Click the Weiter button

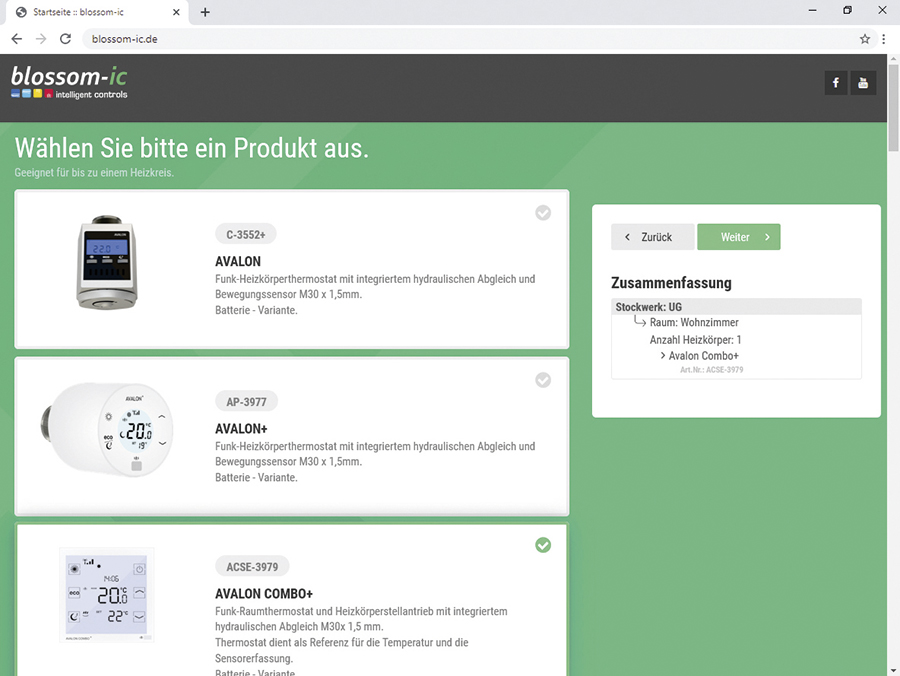(739, 237)
